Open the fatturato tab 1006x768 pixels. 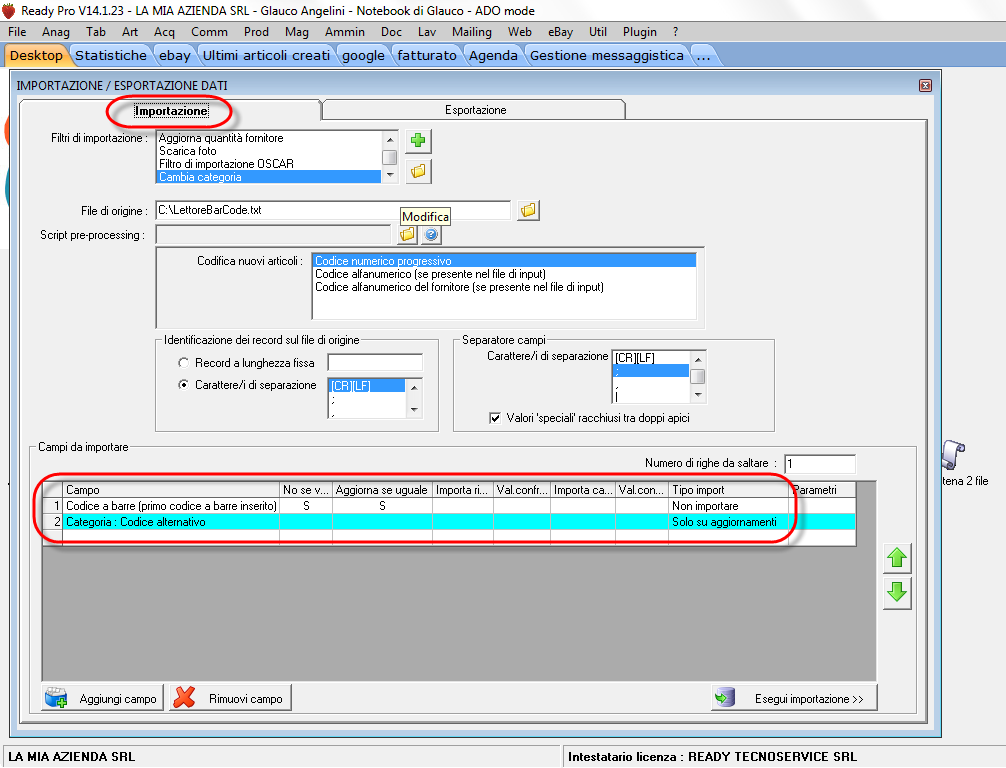[427, 56]
